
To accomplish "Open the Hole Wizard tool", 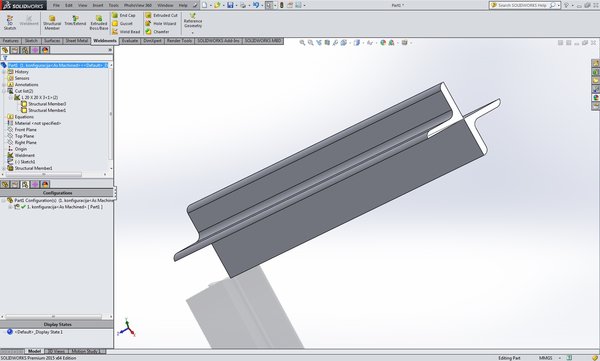I will [161, 23].
